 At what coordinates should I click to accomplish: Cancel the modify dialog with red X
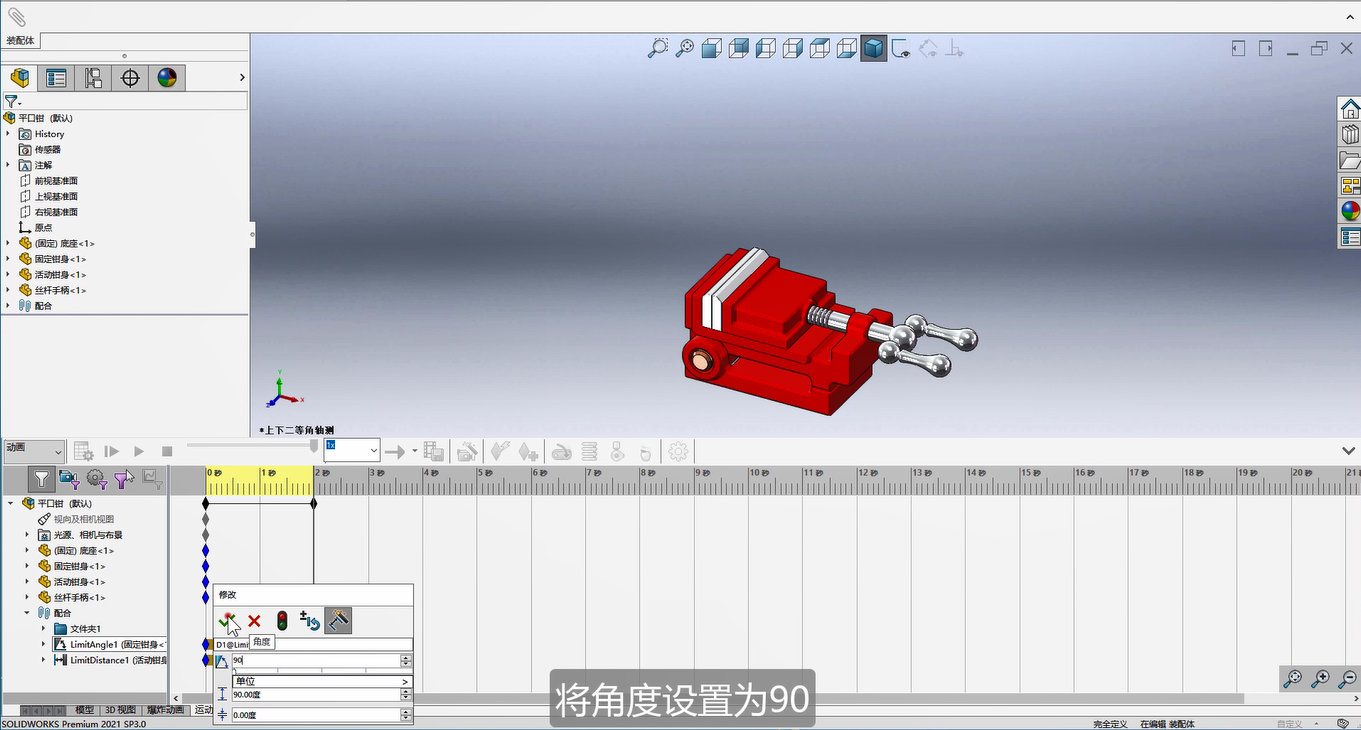pos(254,621)
